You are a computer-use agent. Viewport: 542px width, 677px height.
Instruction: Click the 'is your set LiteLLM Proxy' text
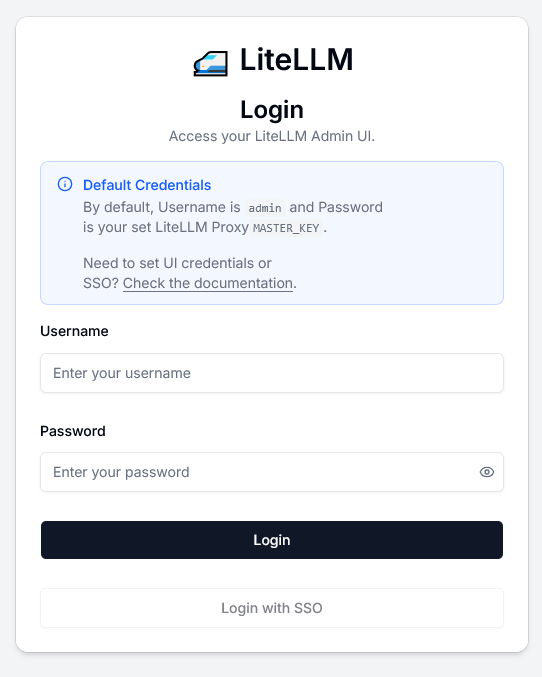166,227
